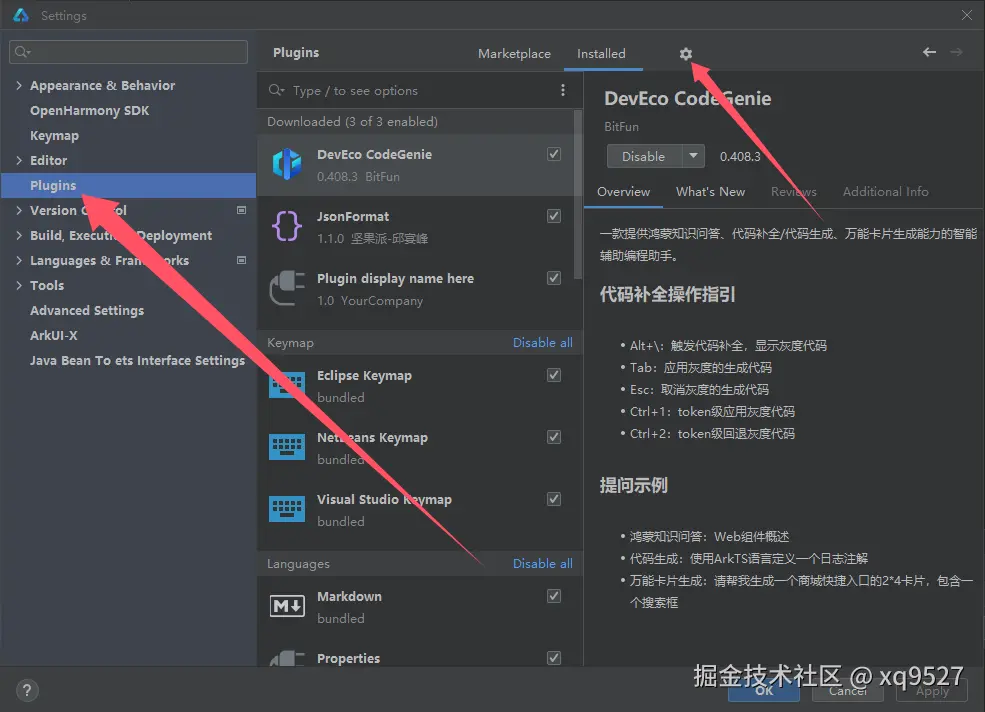Expand the Tools settings node
The image size is (985, 712).
(x=19, y=285)
